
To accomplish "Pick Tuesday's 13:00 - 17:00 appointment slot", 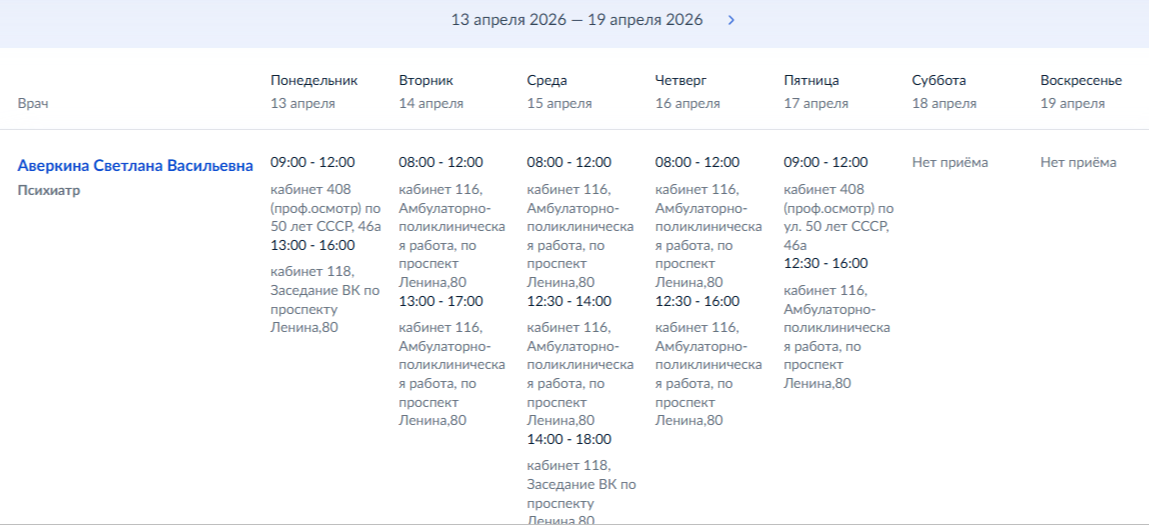I will (x=440, y=301).
